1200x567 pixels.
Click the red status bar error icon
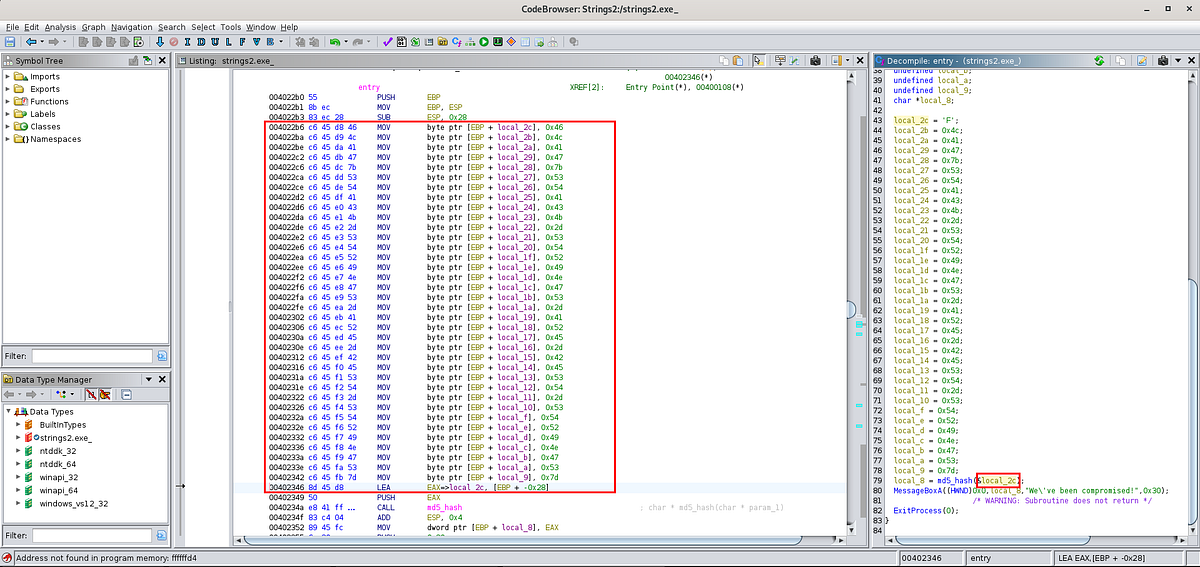[x=7, y=557]
